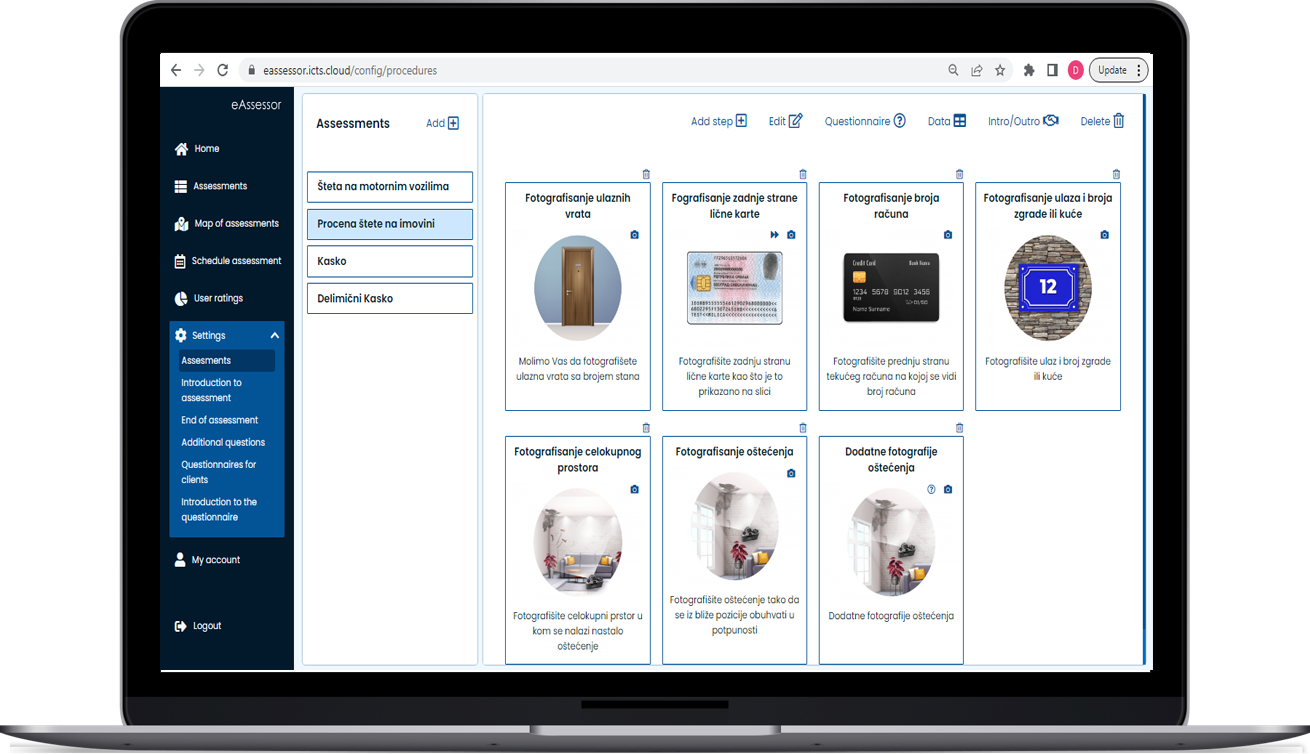The image size is (1310, 754).
Task: Open Map of assessments page
Action: (x=236, y=223)
